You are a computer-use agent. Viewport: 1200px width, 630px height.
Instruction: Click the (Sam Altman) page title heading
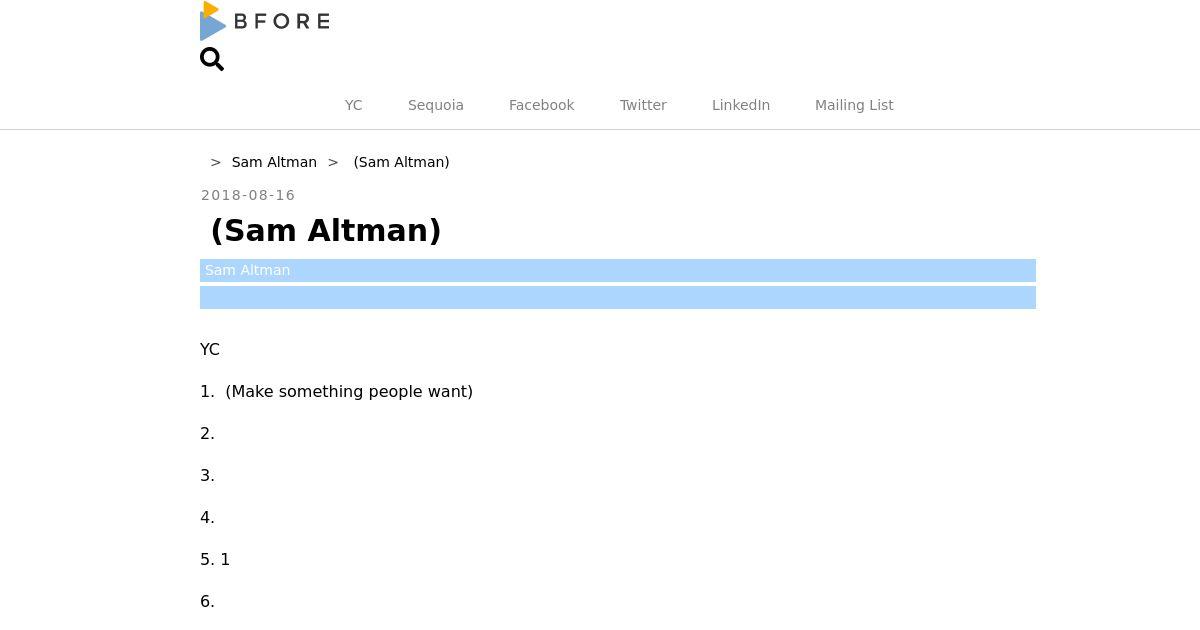326,231
